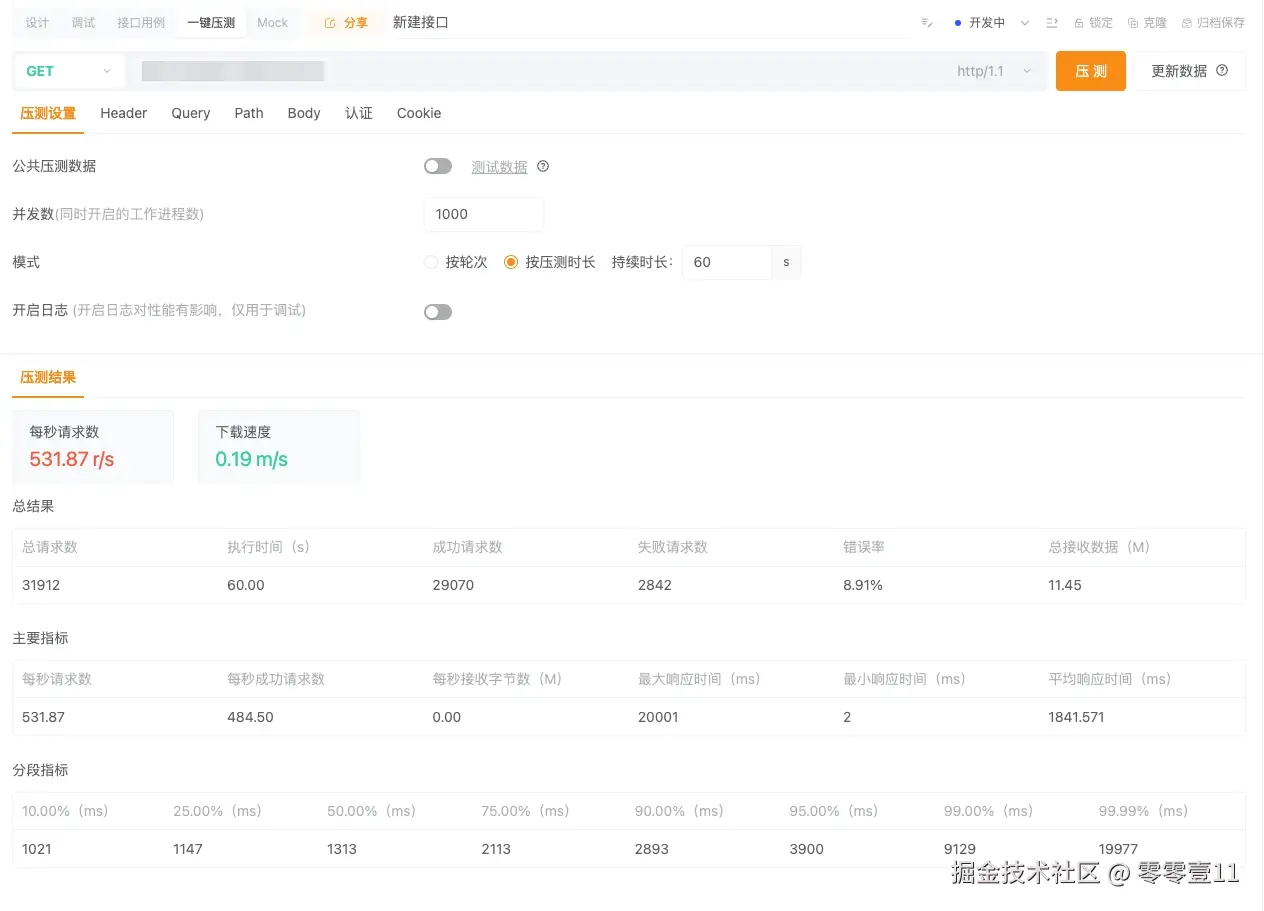Switch to the 设计 tab

[37, 22]
